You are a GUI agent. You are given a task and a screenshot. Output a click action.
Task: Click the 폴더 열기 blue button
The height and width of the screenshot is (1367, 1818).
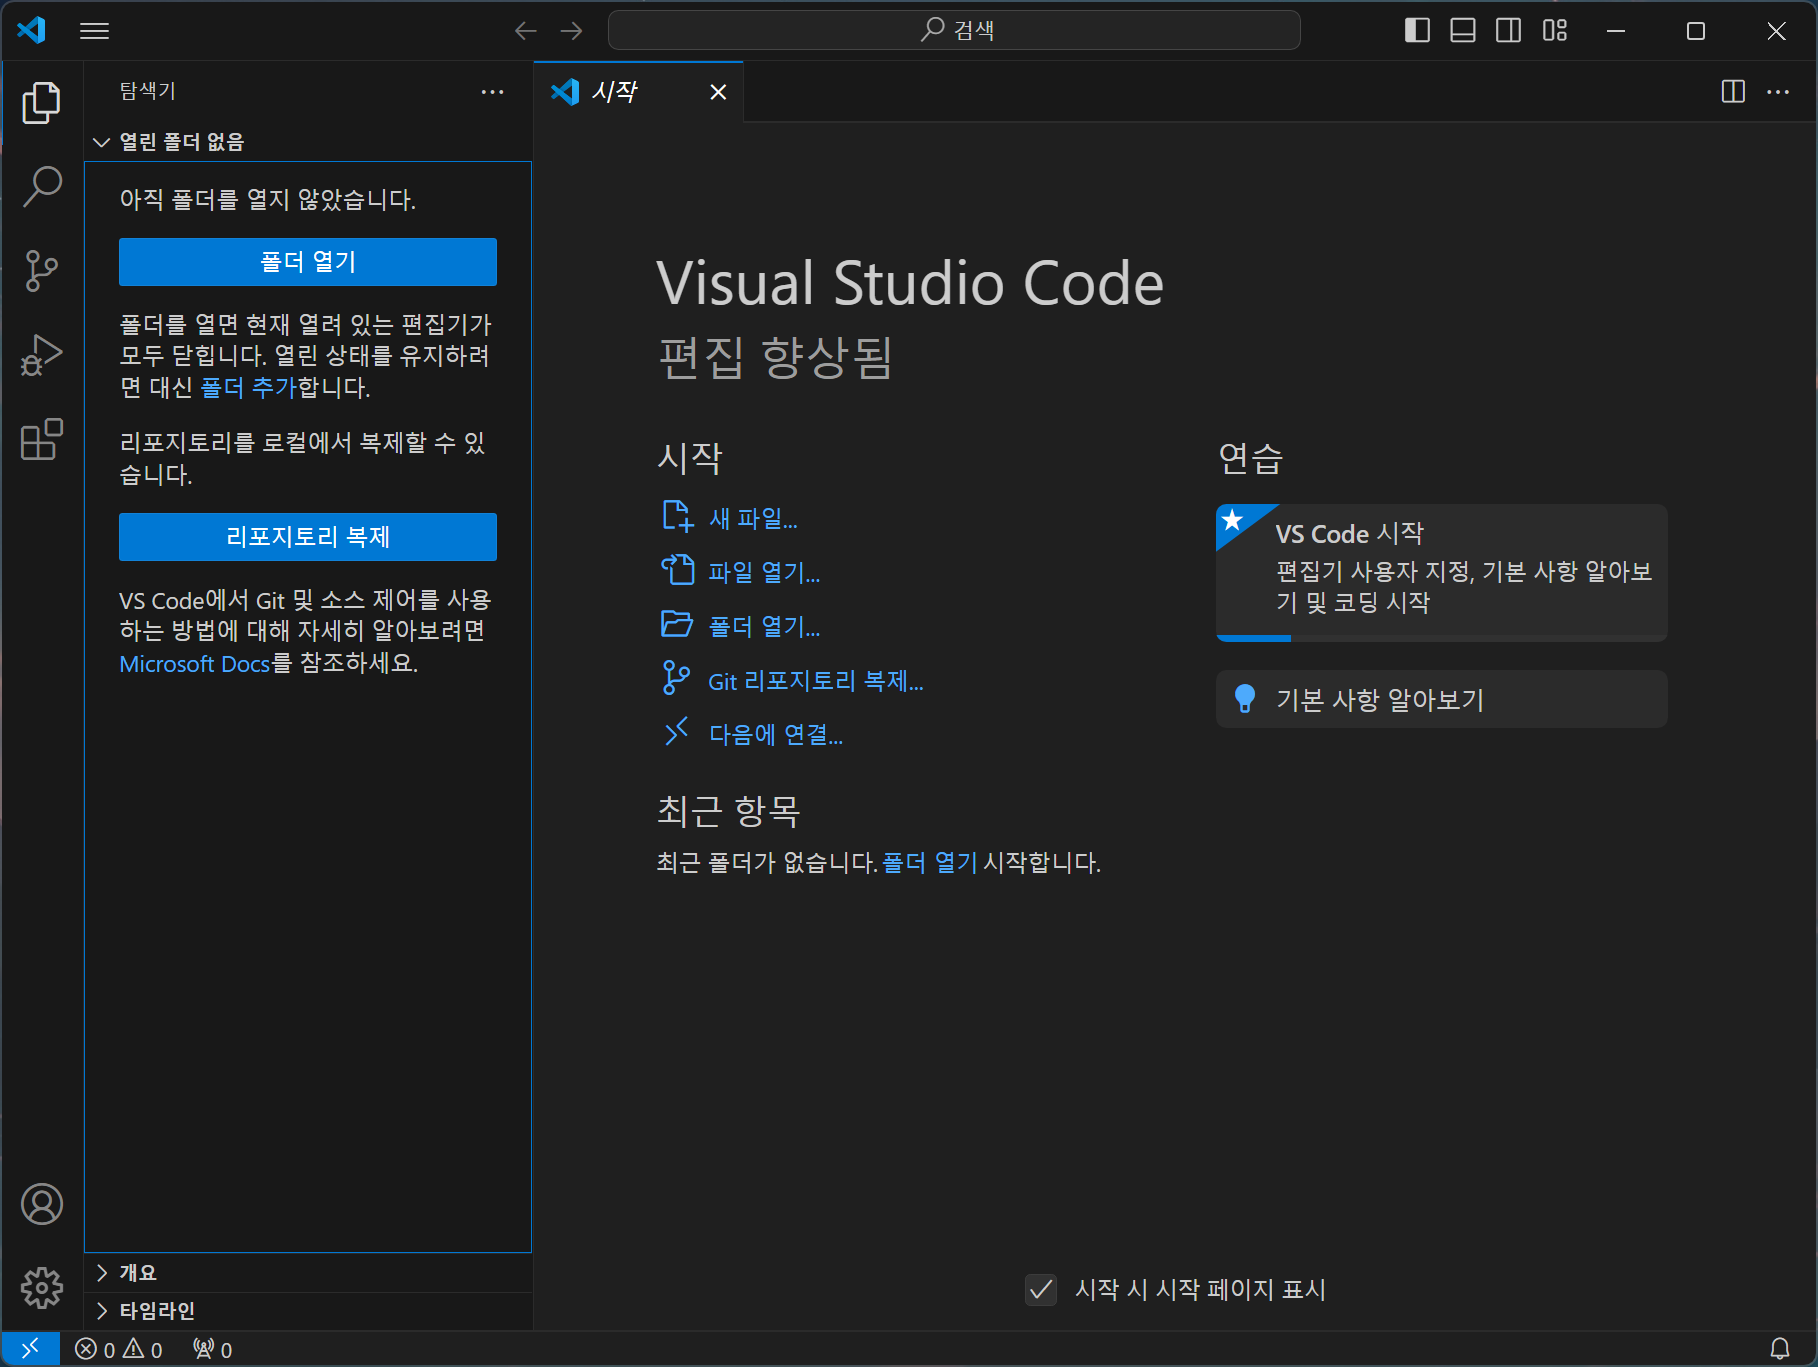tap(307, 262)
